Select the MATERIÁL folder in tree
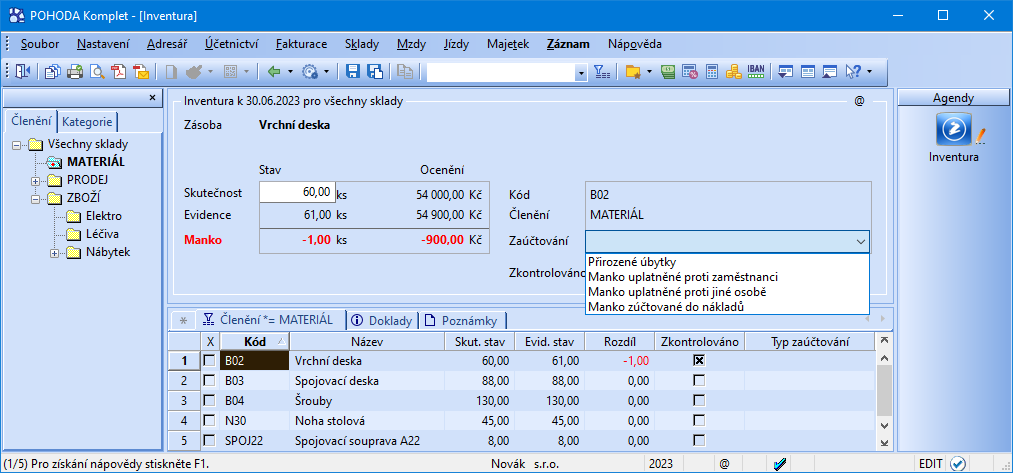The width and height of the screenshot is (1013, 473). pyautogui.click(x=96, y=162)
